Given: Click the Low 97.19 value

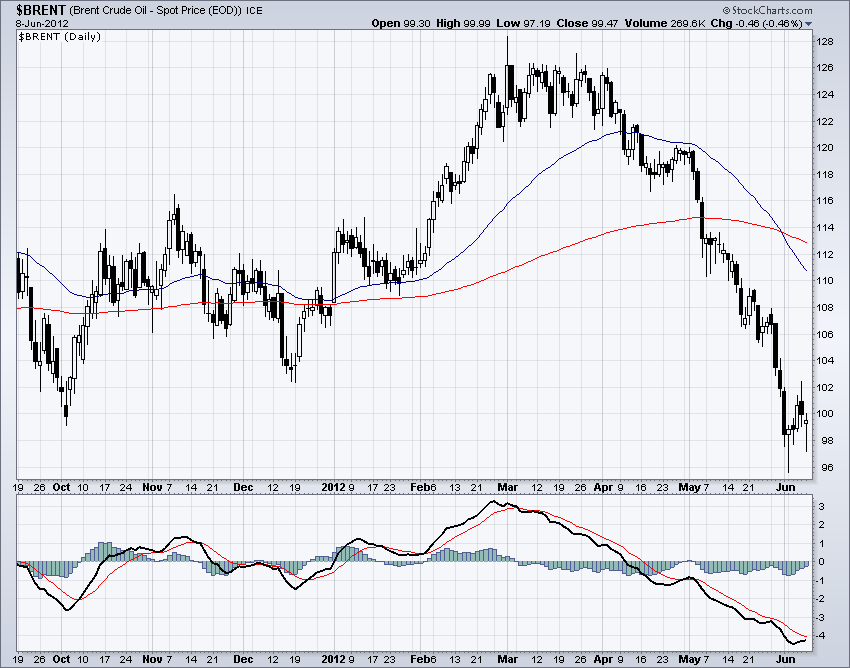Looking at the screenshot, I should [523, 23].
